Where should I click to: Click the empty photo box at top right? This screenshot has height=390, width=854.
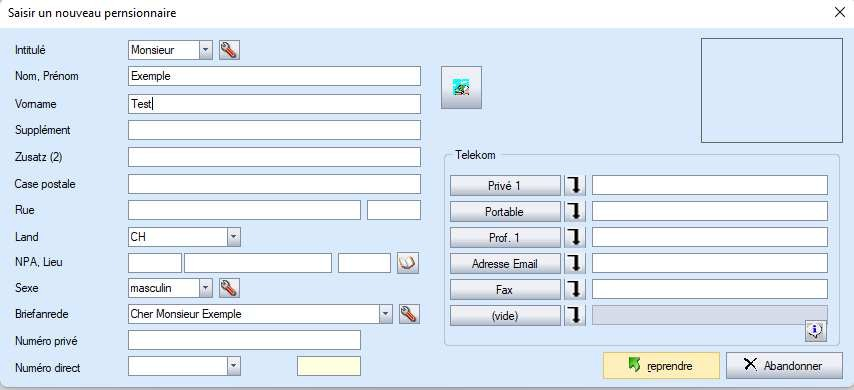pyautogui.click(x=772, y=90)
